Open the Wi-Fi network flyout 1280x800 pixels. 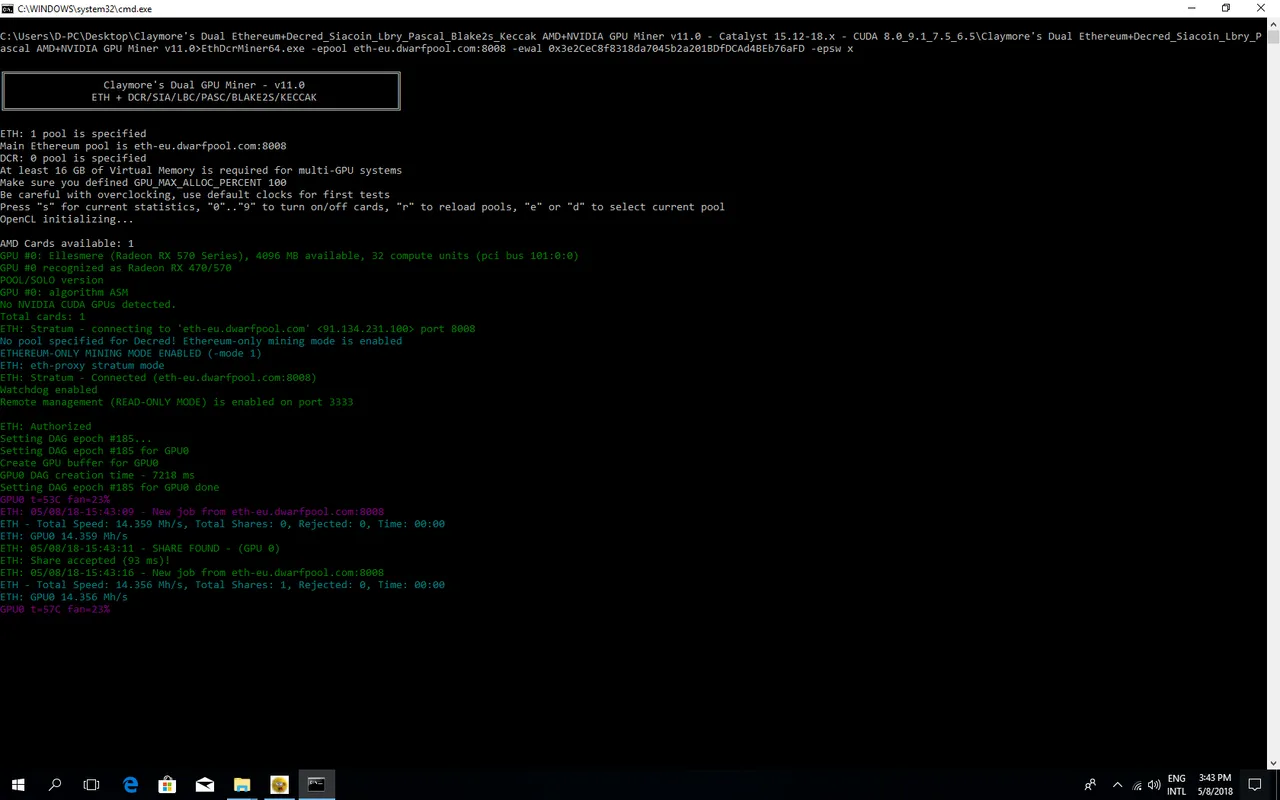pyautogui.click(x=1136, y=785)
